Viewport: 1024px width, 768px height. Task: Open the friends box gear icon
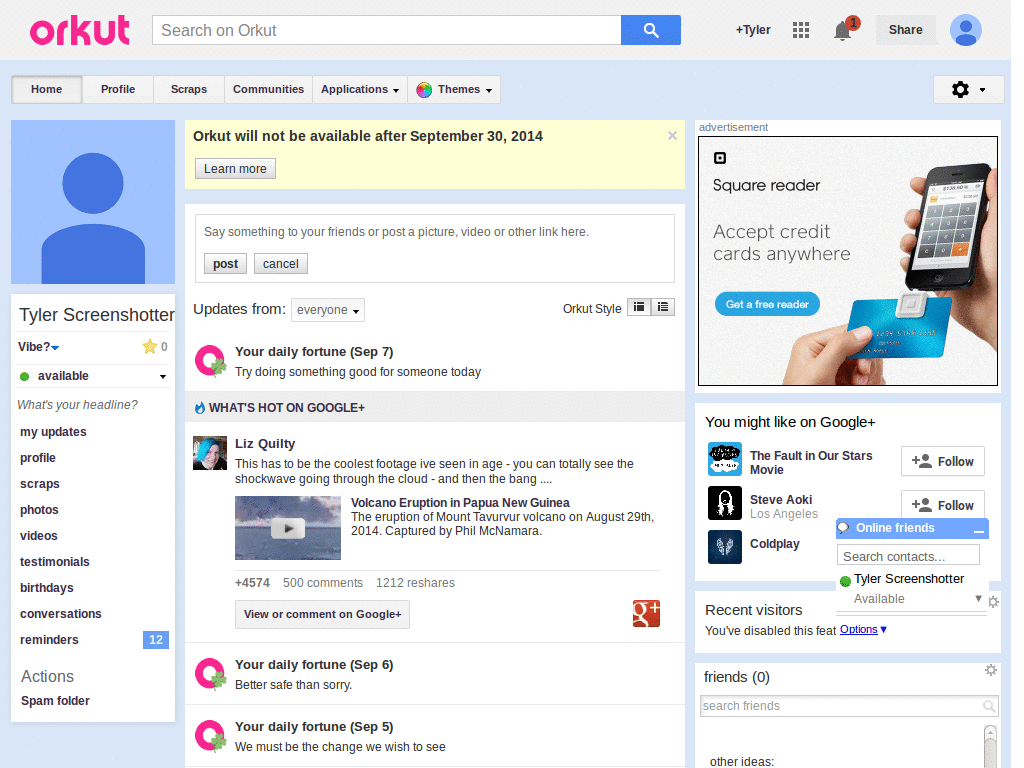[x=991, y=670]
